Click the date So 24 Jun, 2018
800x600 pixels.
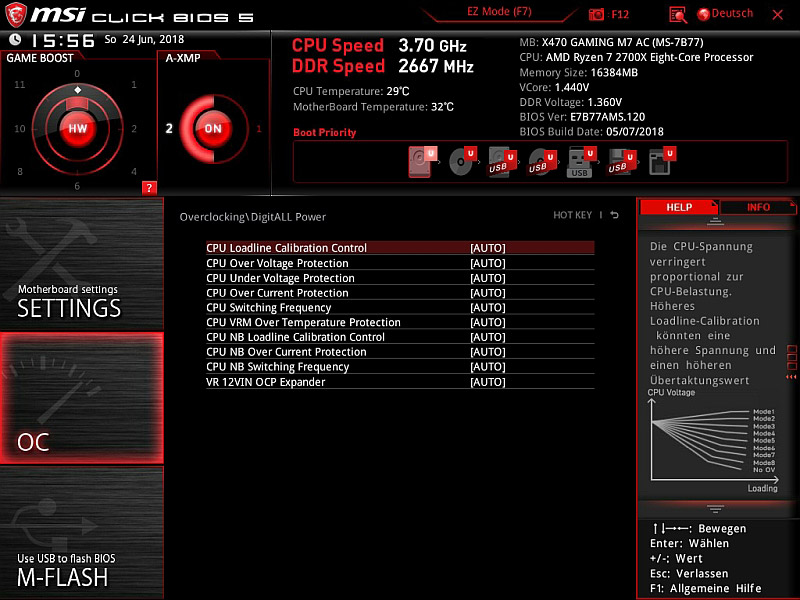click(144, 39)
